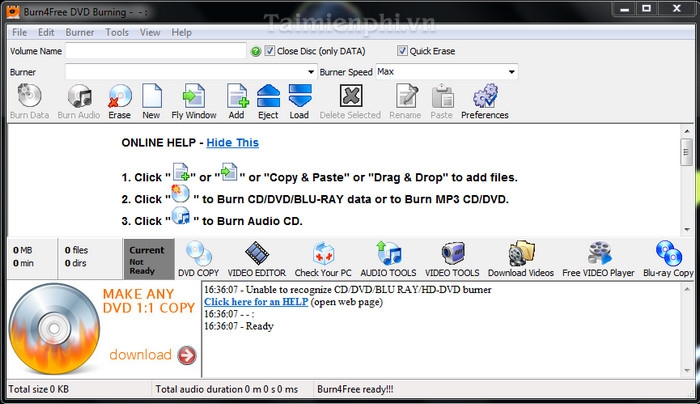This screenshot has width=700, height=404.
Task: Click the green volume name help icon
Action: tap(256, 51)
